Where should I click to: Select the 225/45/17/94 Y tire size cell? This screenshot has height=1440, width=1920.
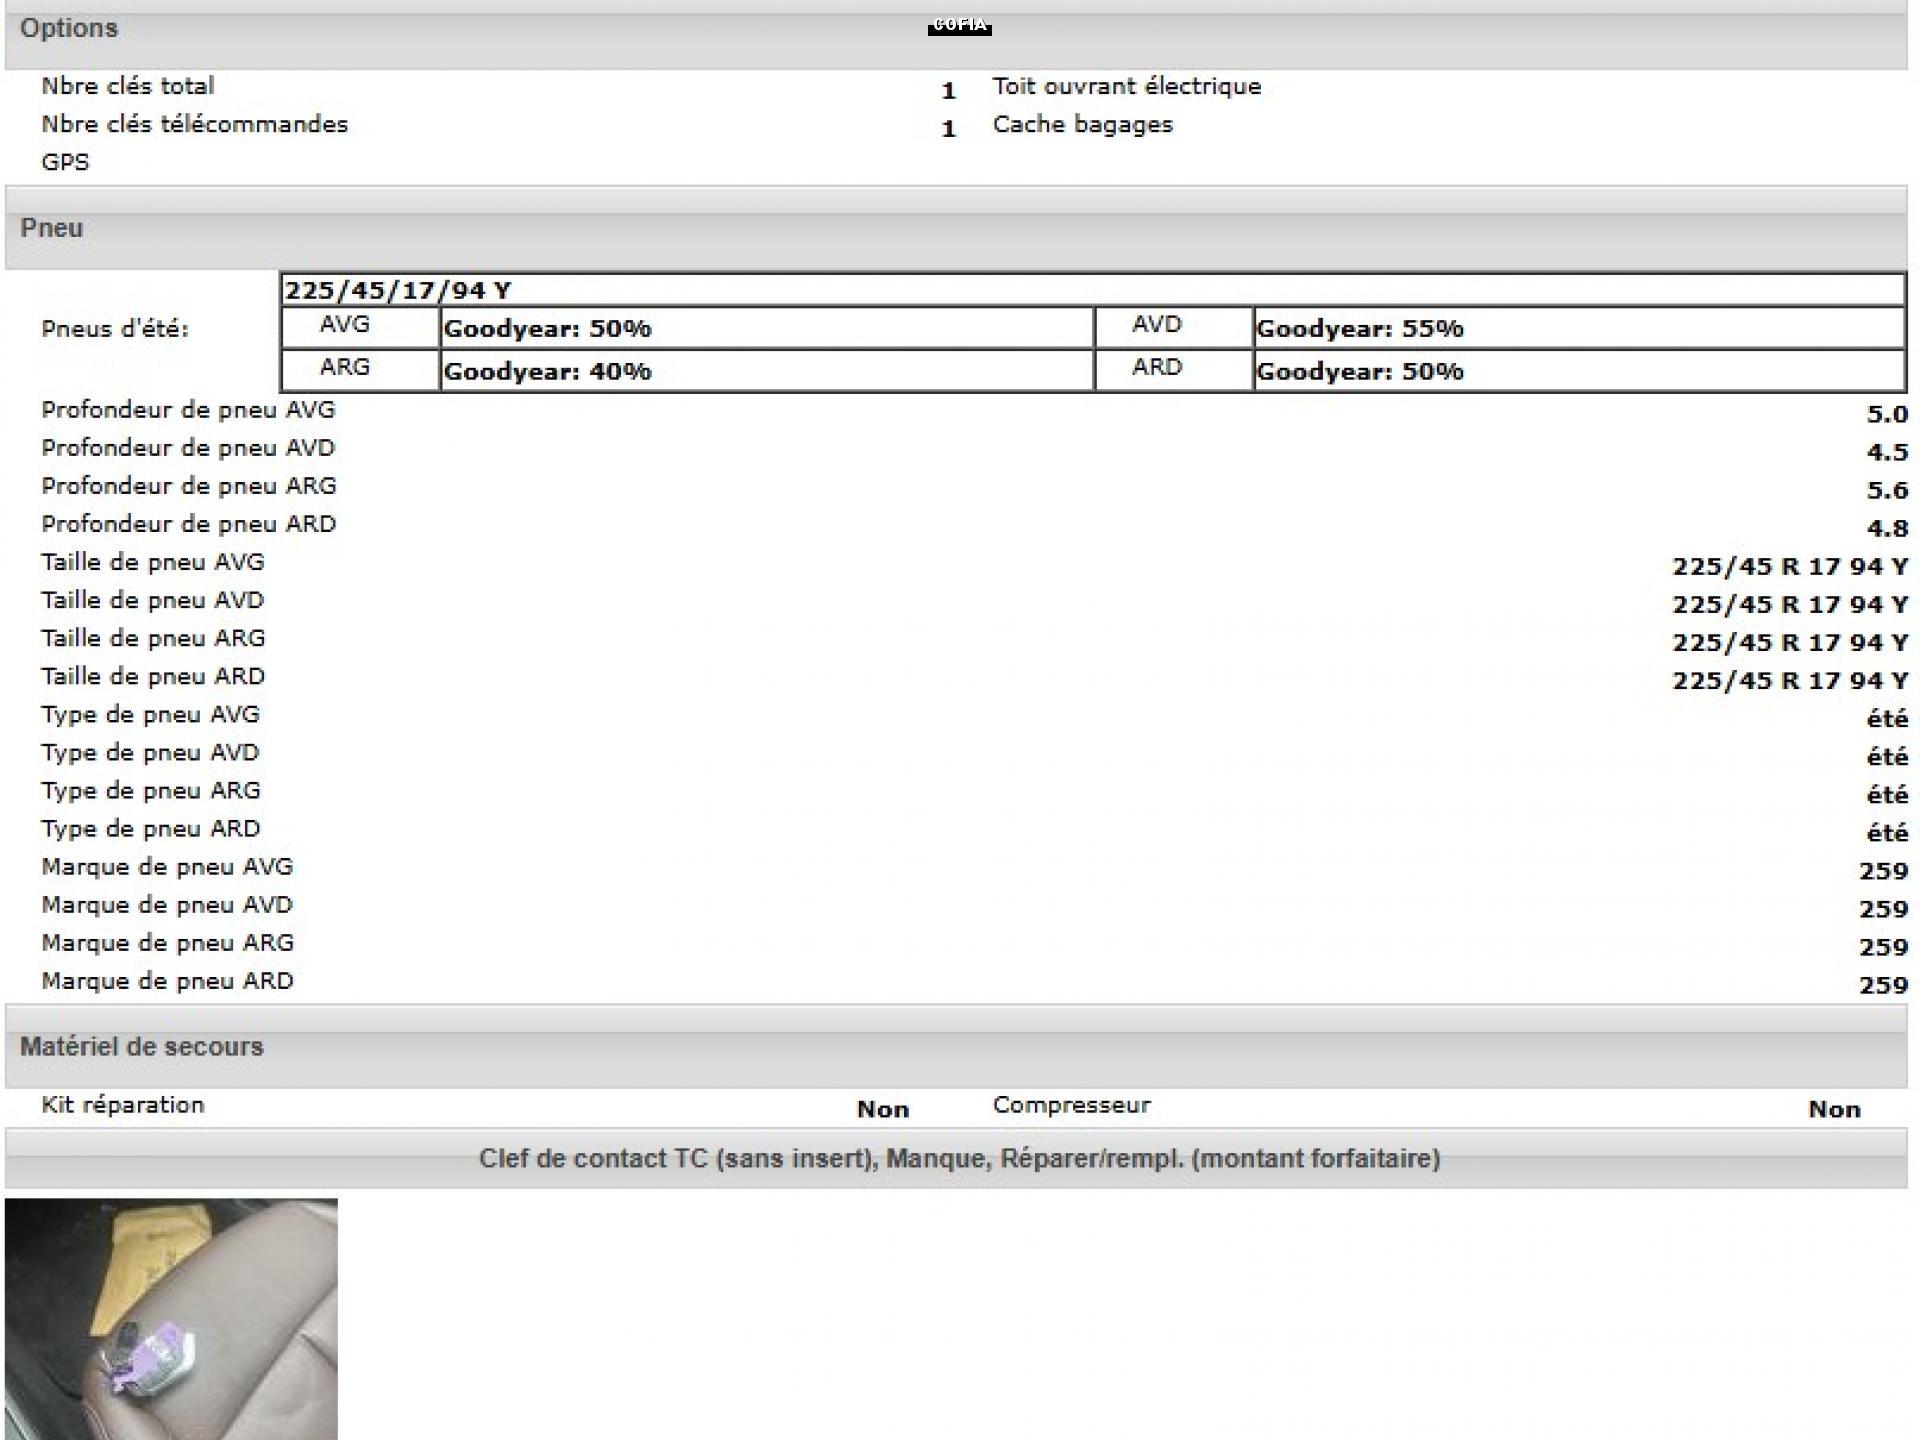[398, 291]
